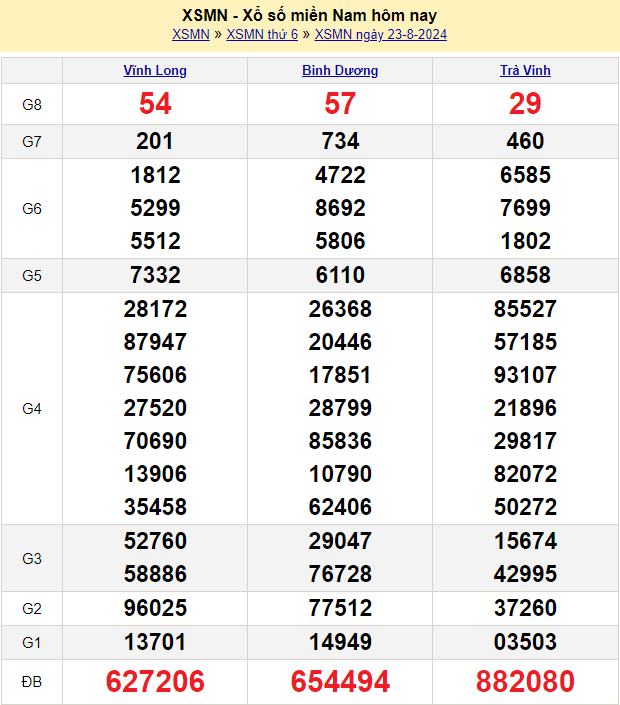Click G6 number 5512
This screenshot has width=620, height=705.
(155, 241)
